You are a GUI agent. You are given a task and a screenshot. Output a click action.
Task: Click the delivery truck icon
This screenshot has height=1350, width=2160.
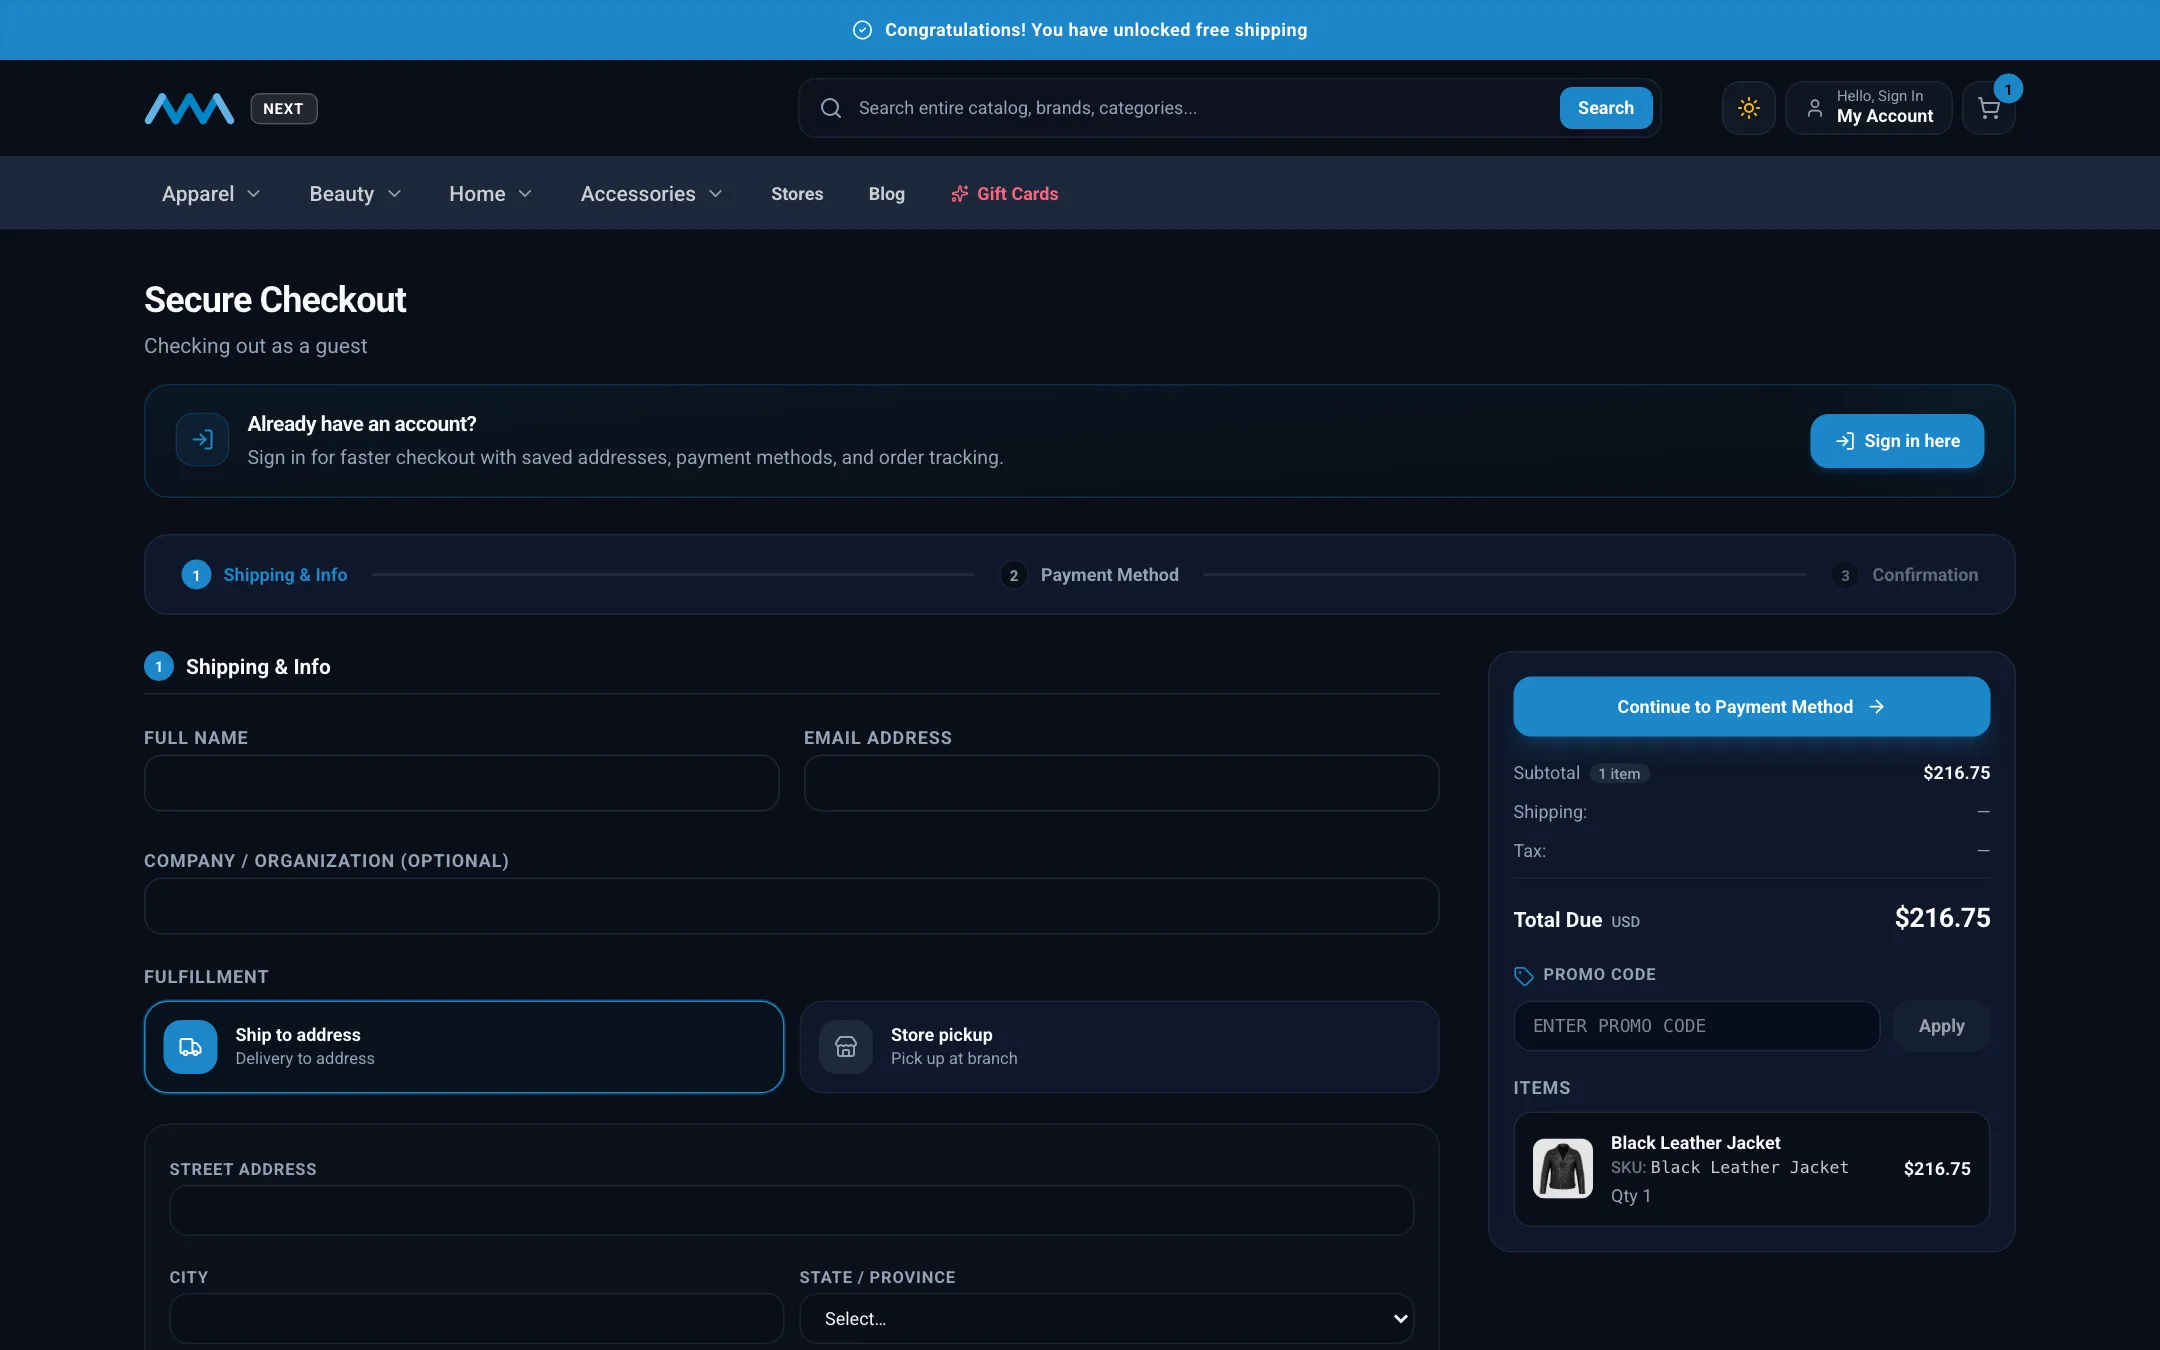pos(190,1047)
